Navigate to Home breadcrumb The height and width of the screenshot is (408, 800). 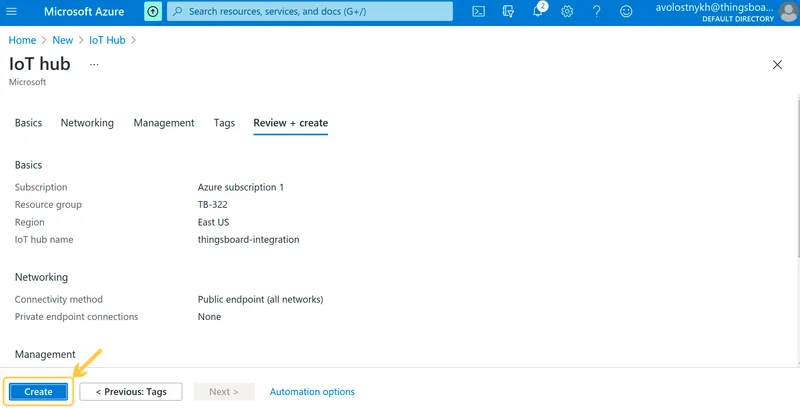click(22, 40)
